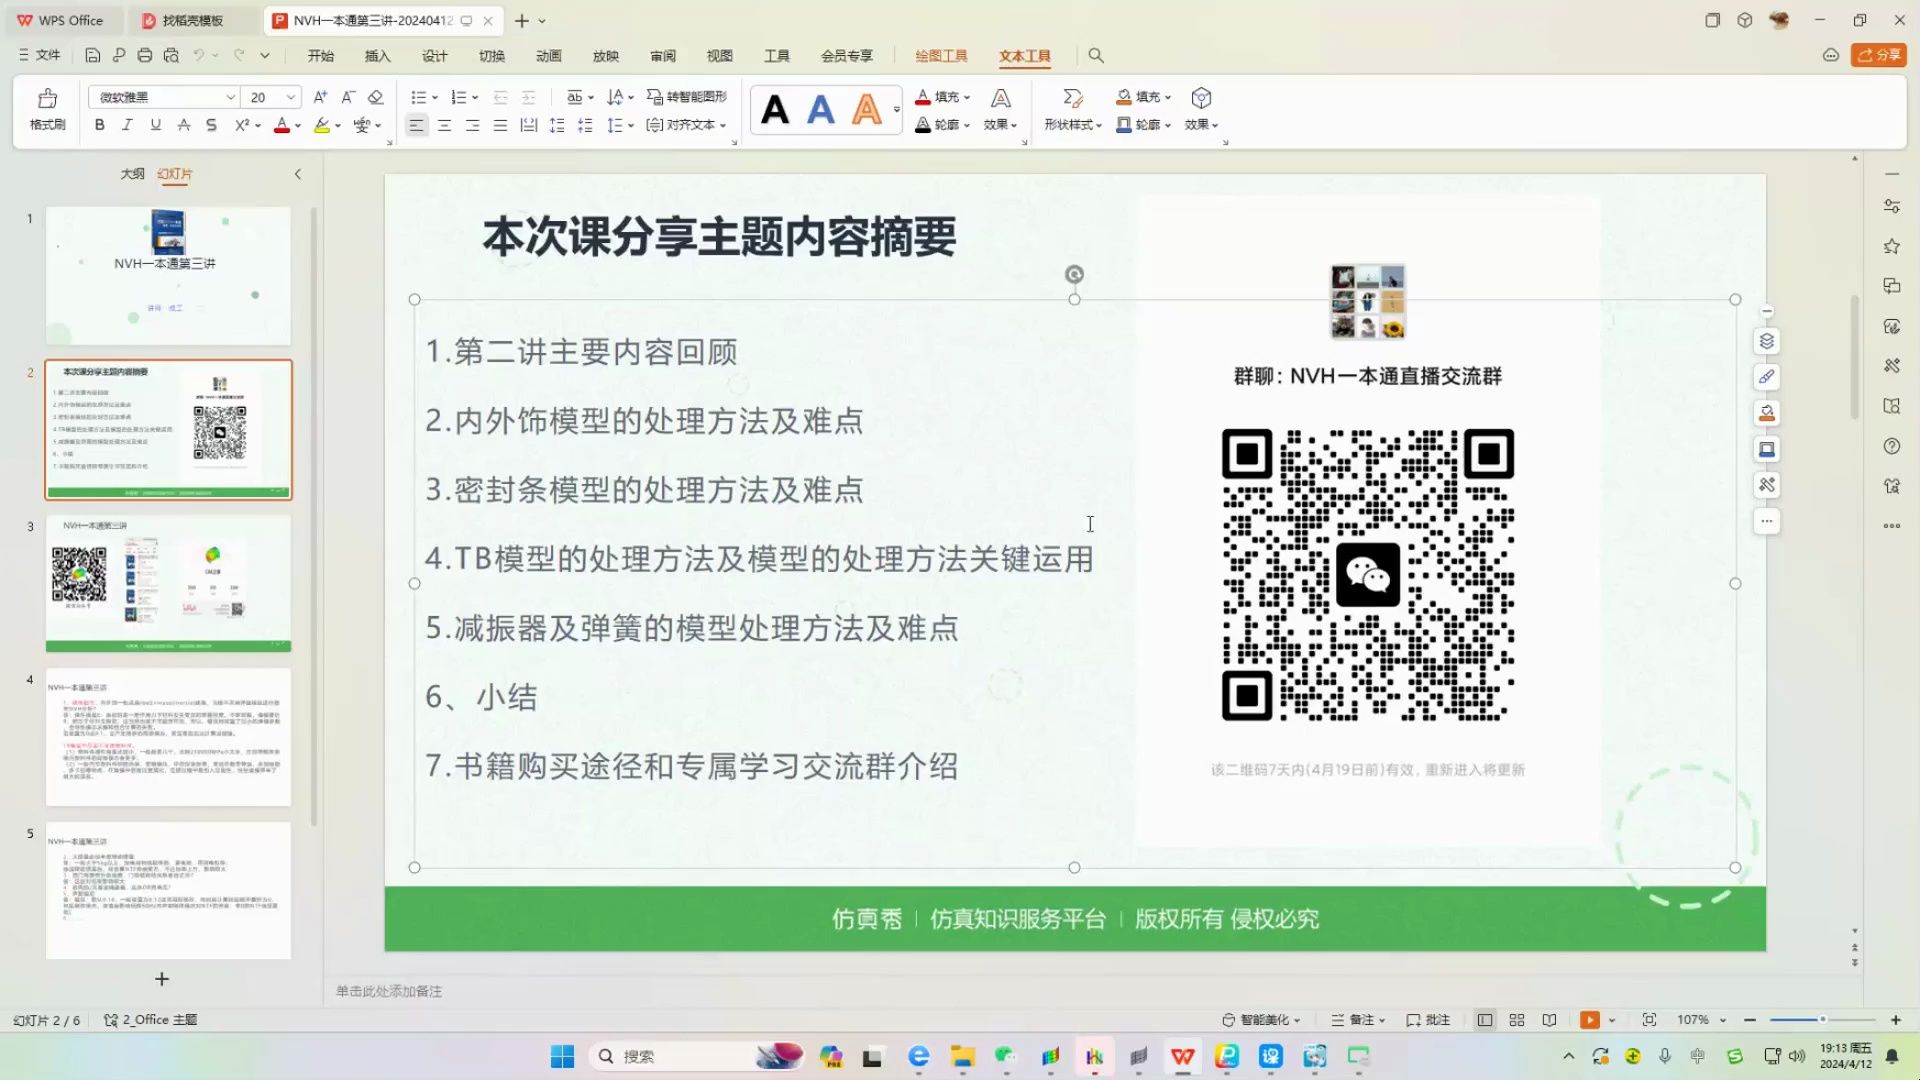Viewport: 1920px width, 1080px height.
Task: Click the shape fill bucket floating icon
Action: pos(1767,413)
